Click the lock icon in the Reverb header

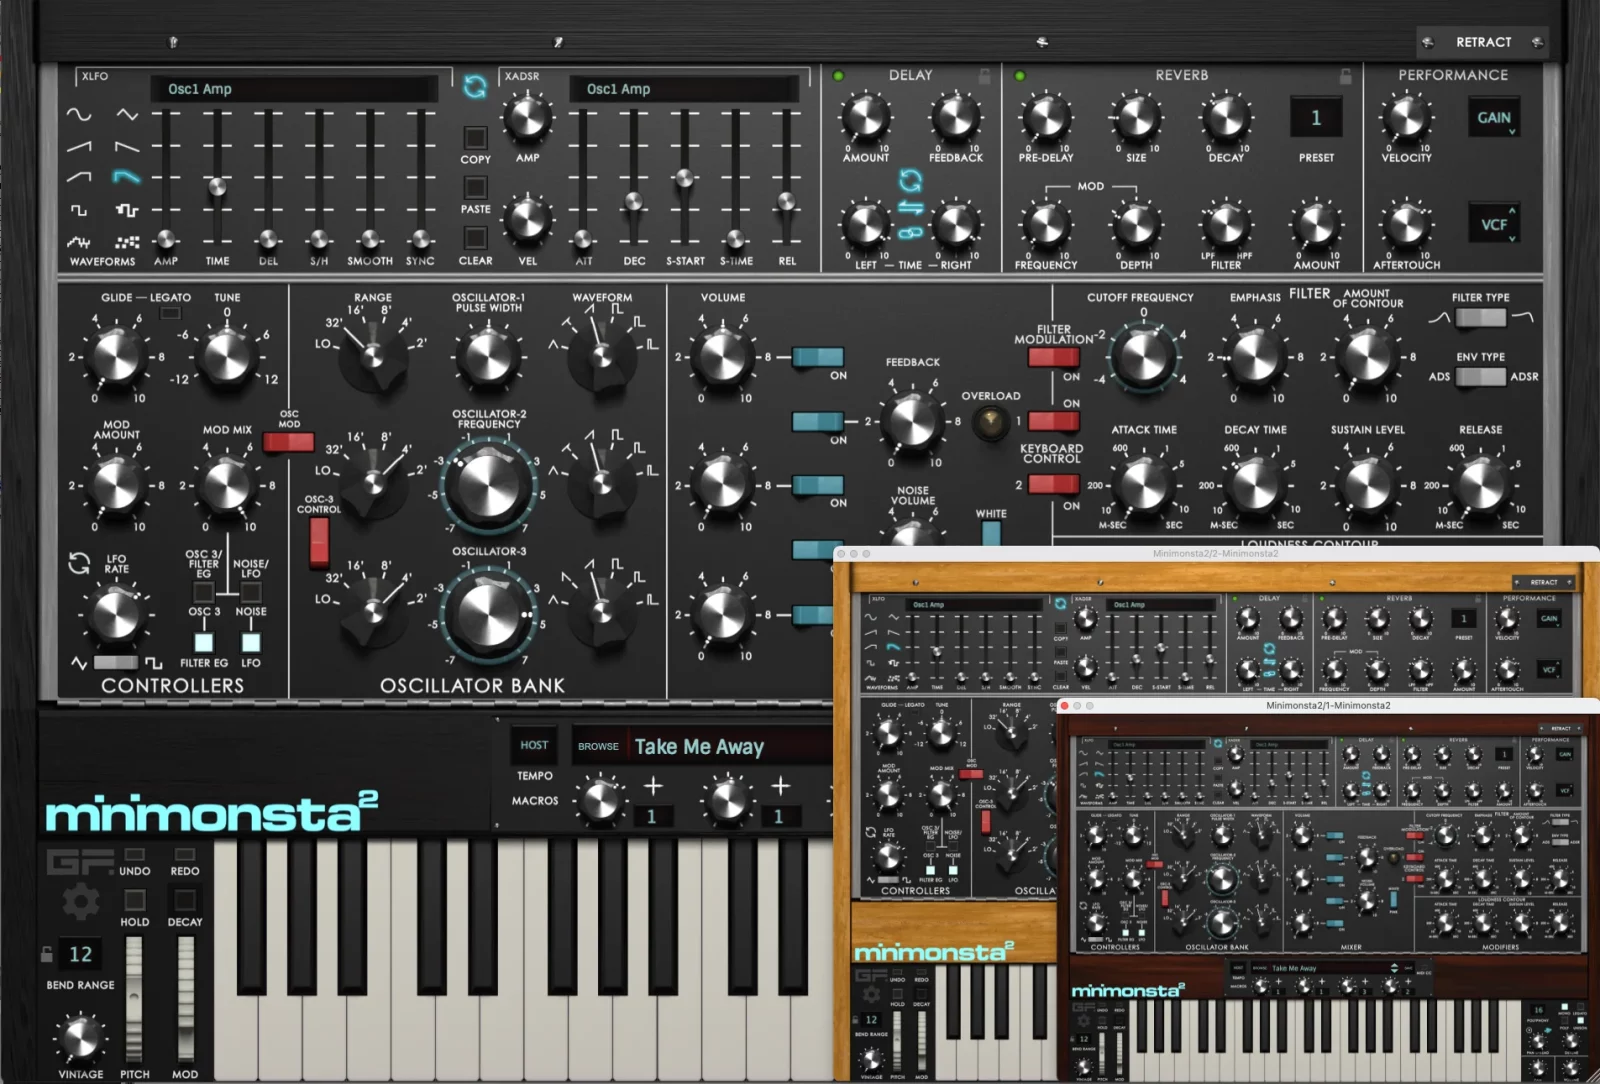click(1345, 75)
